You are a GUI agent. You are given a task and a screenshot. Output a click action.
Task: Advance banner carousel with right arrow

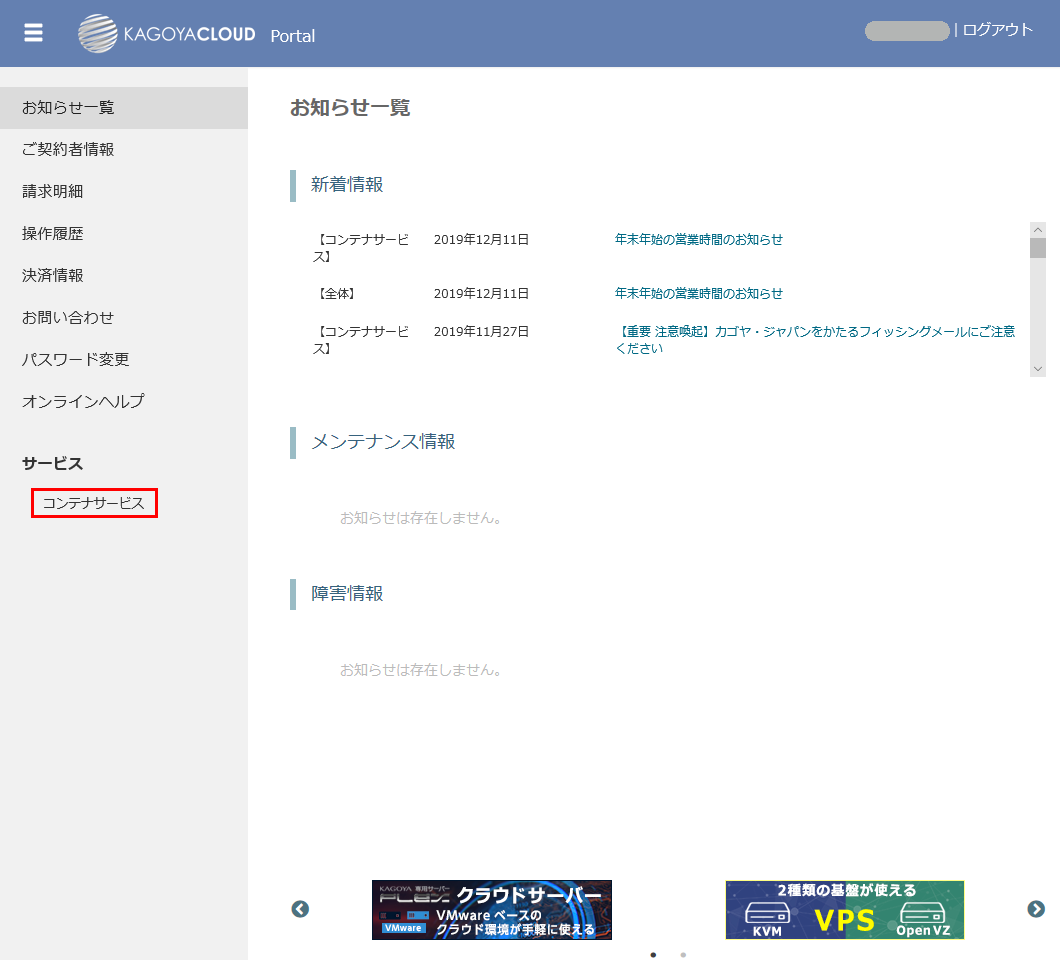(x=1036, y=909)
